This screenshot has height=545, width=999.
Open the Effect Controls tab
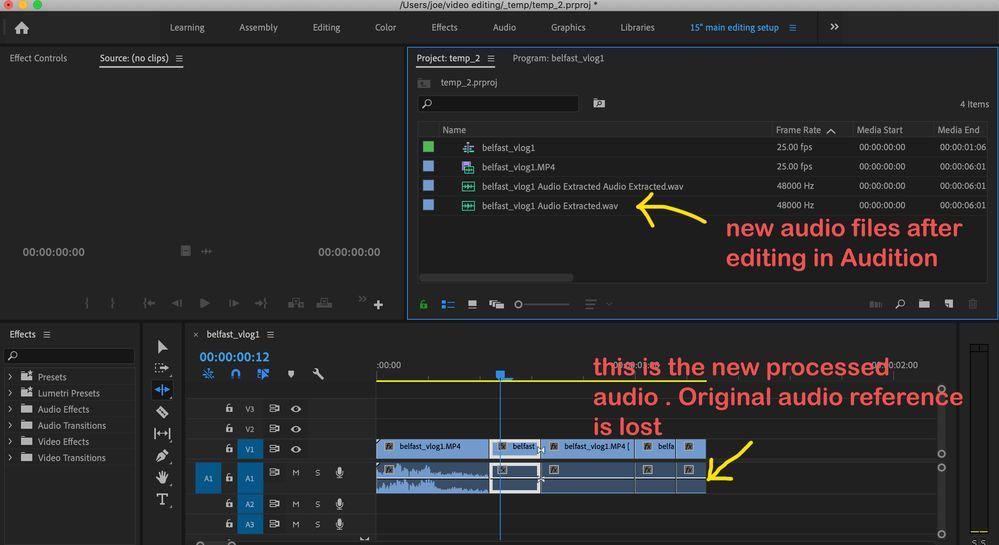tap(38, 58)
